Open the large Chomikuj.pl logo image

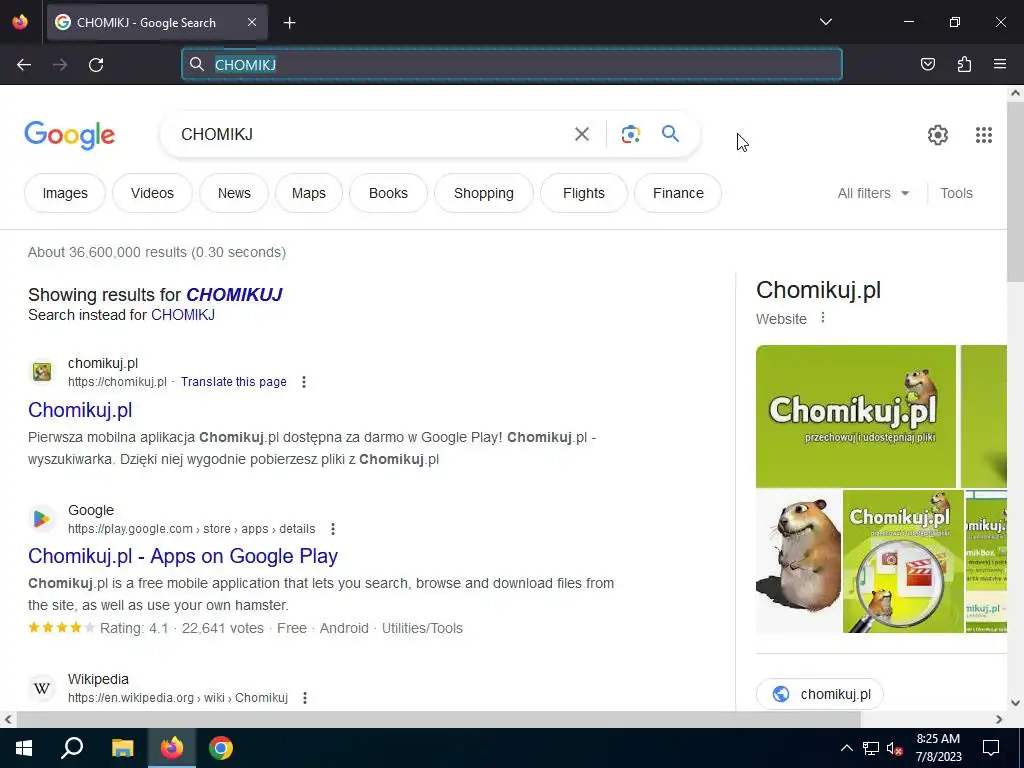[856, 416]
